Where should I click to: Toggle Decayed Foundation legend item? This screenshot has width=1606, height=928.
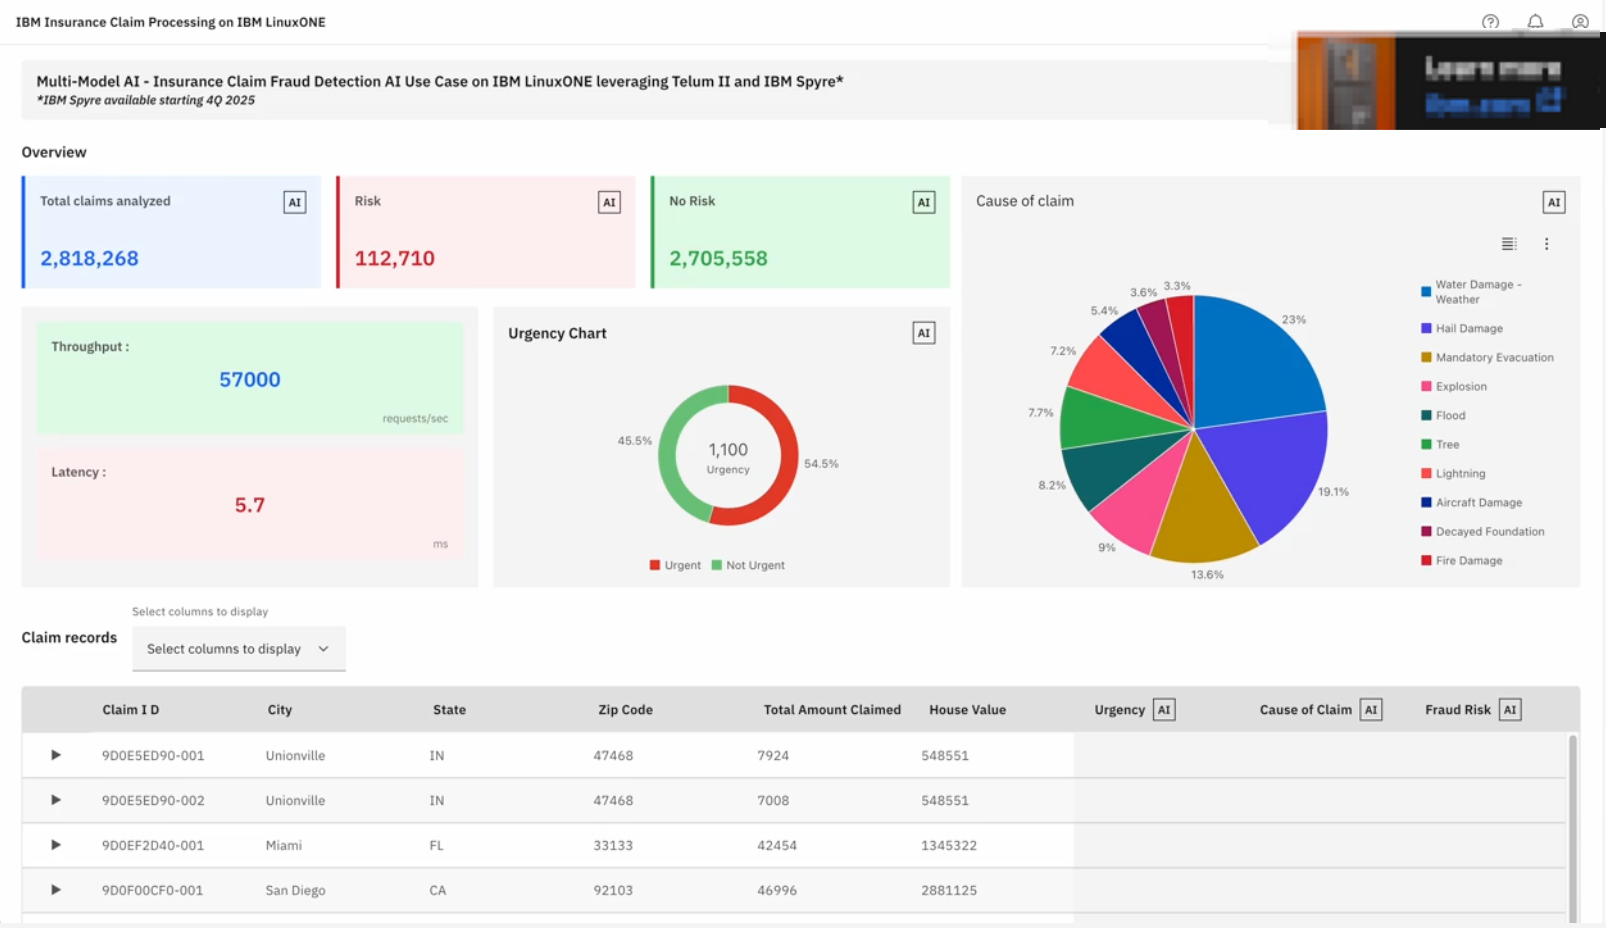coord(1483,531)
